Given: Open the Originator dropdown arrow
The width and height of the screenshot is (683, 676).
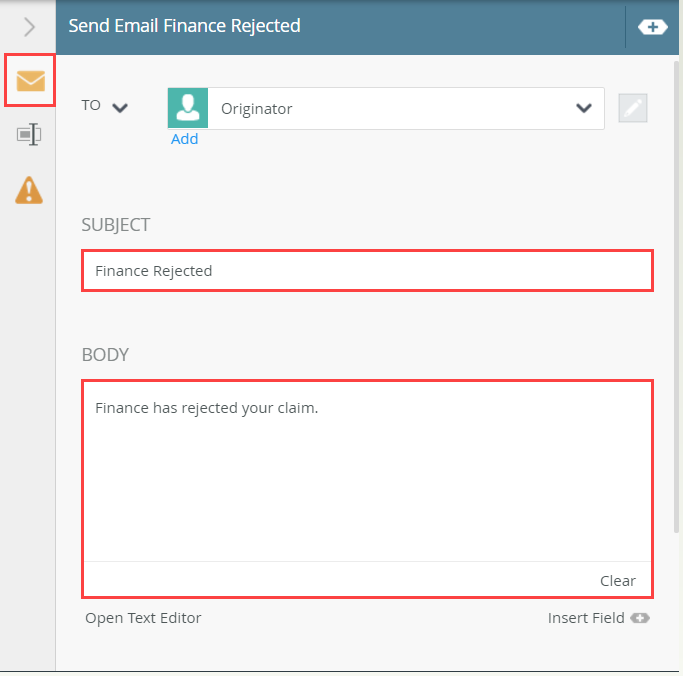Looking at the screenshot, I should (x=584, y=108).
